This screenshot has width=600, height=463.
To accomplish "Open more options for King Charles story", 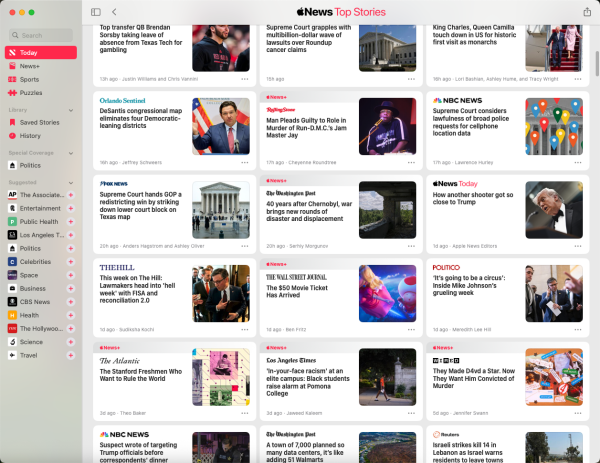I will [x=577, y=79].
